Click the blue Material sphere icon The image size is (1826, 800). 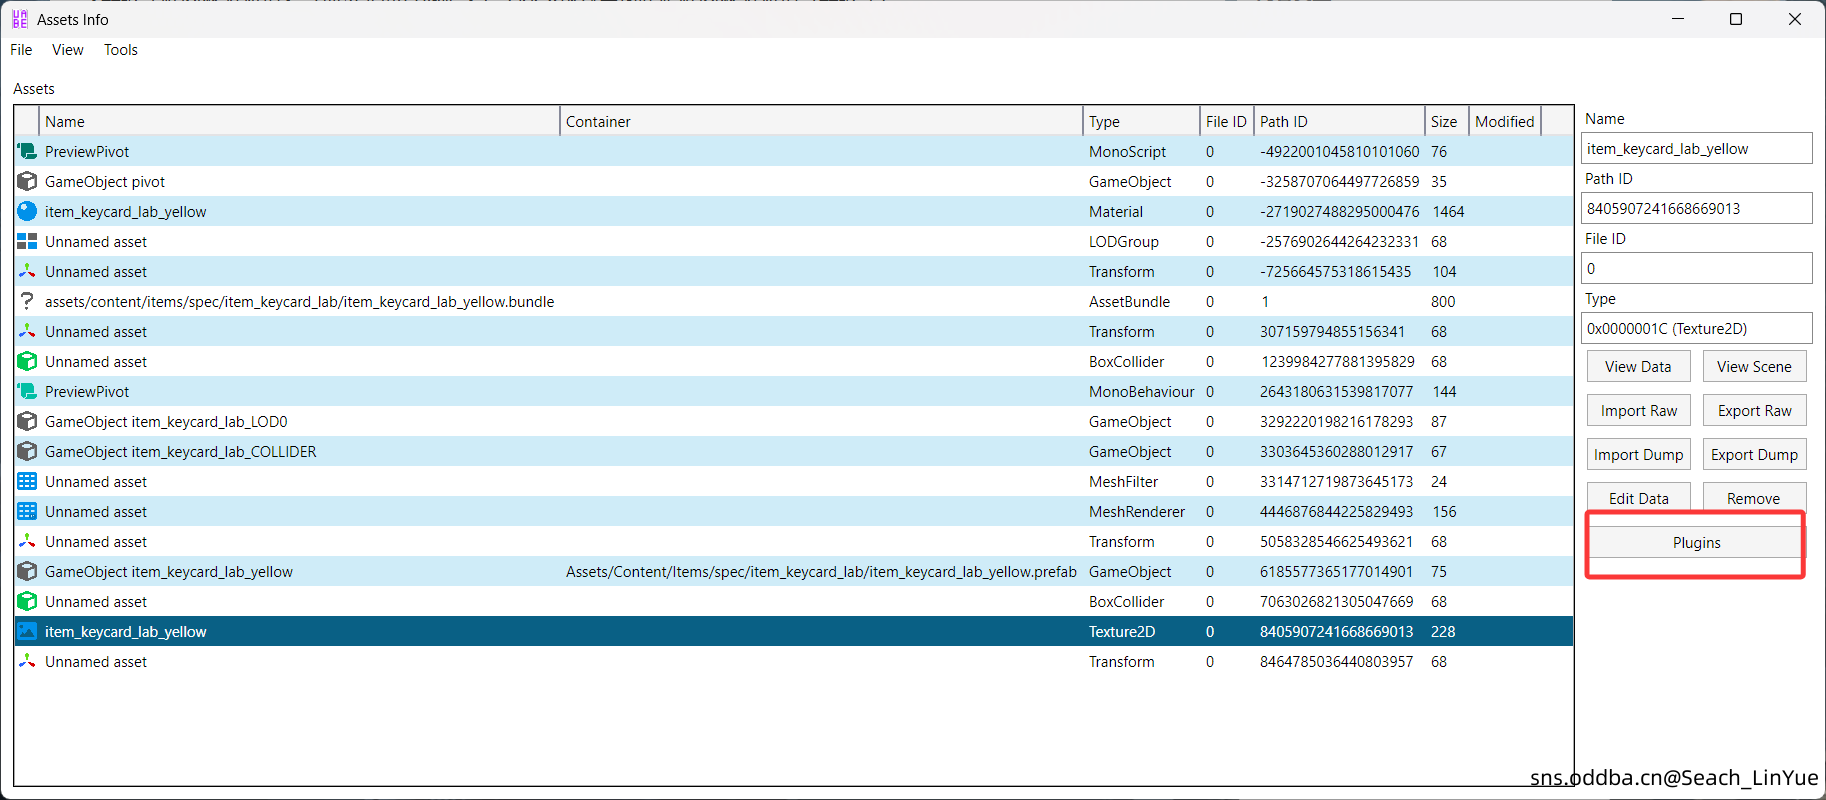(27, 212)
